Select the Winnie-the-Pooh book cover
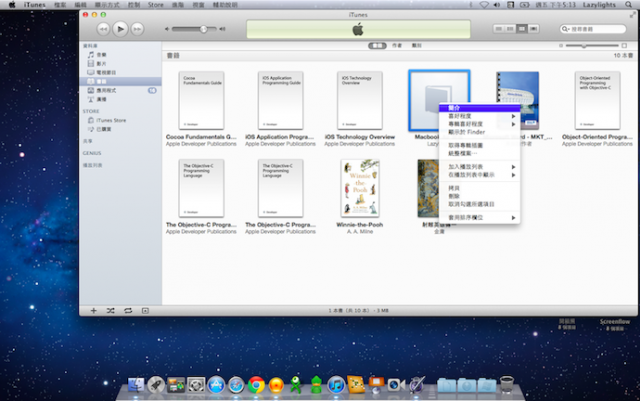 pos(360,188)
